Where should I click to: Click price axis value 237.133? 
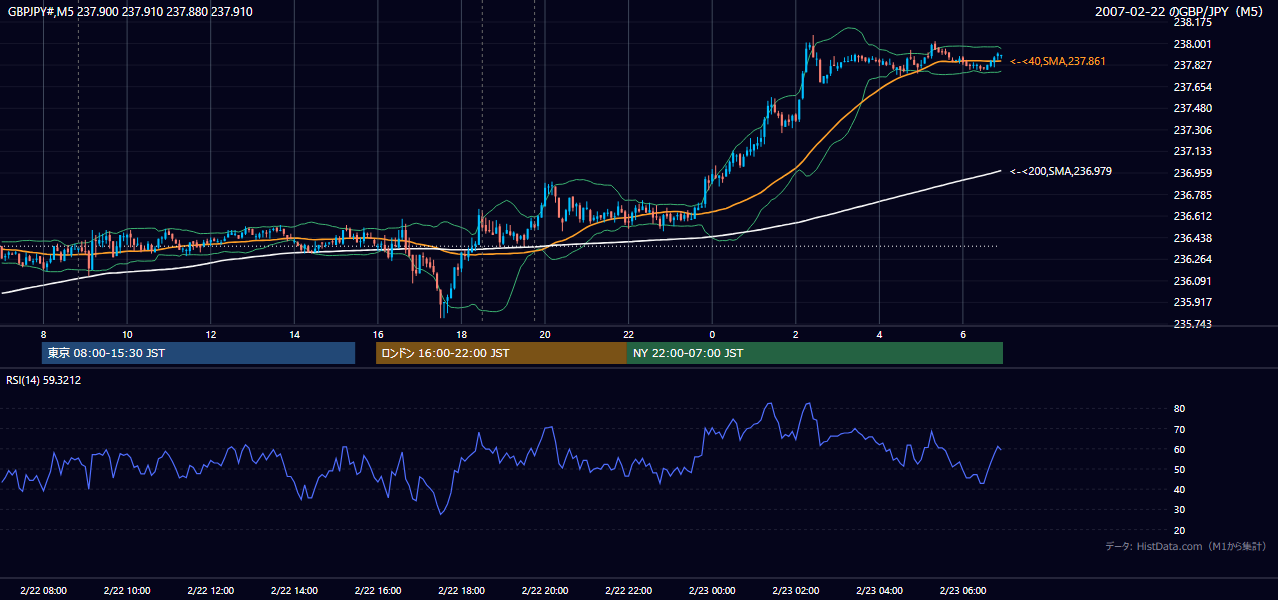1193,151
